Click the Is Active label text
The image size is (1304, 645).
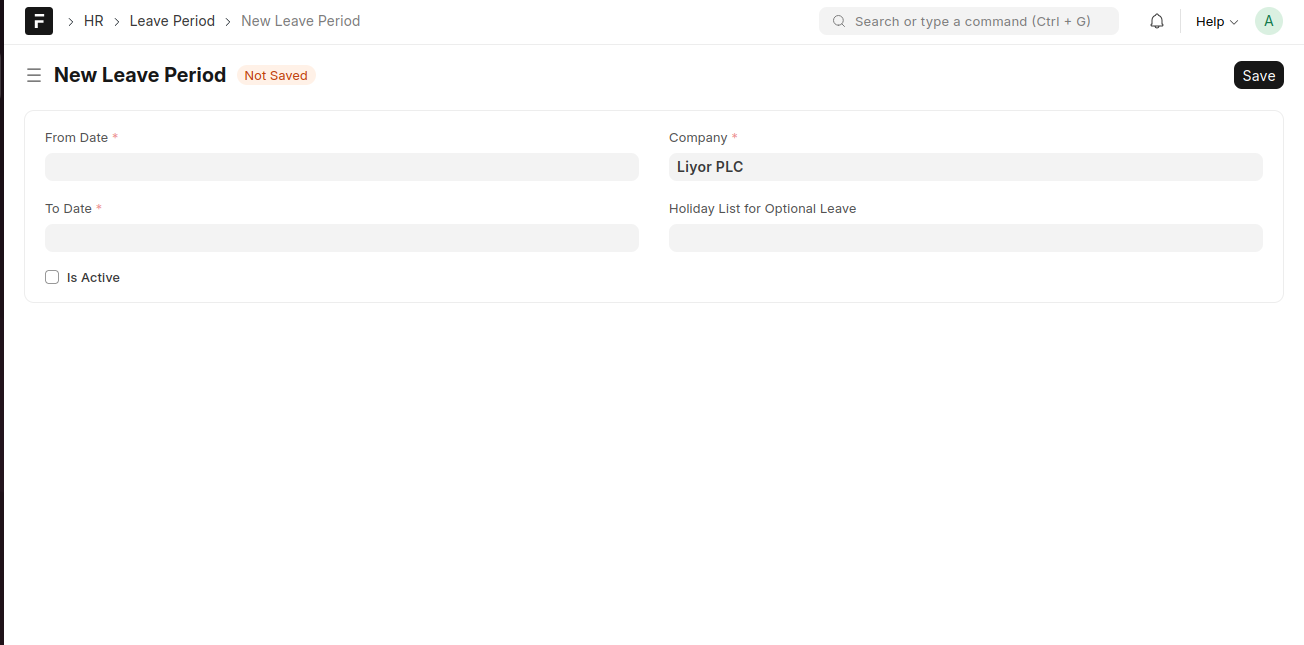point(93,278)
